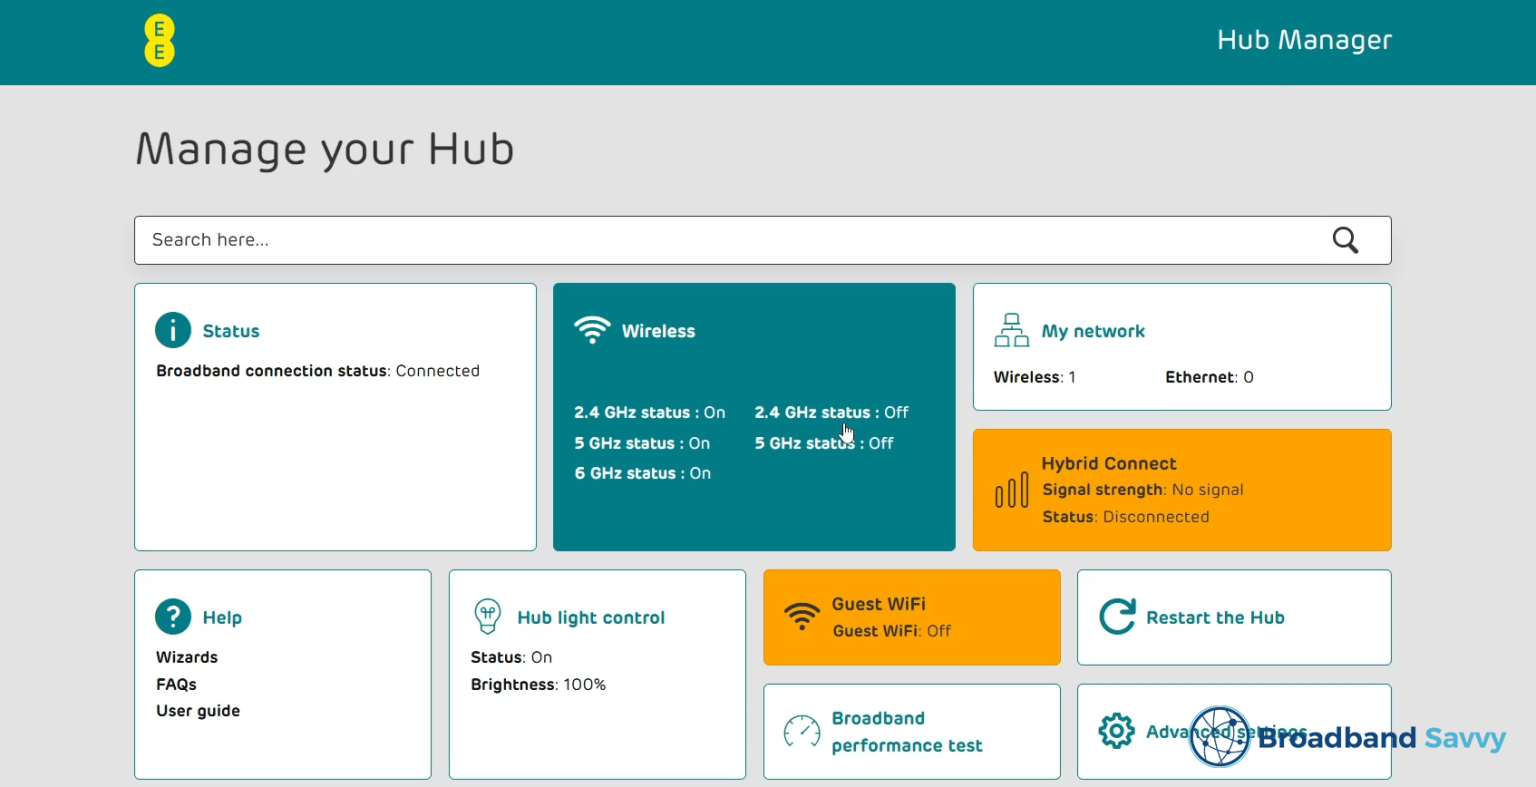1536x787 pixels.
Task: Toggle the 6 GHz wireless status
Action: point(642,473)
